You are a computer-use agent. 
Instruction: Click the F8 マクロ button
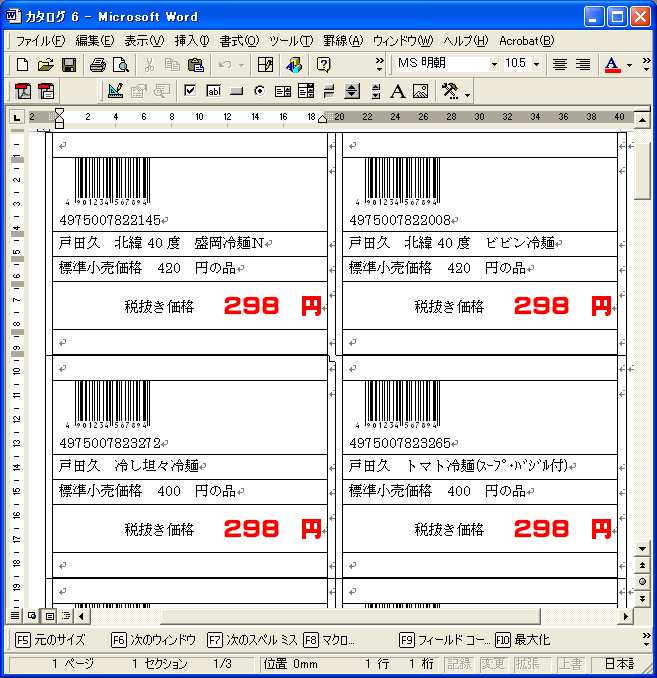coord(329,640)
